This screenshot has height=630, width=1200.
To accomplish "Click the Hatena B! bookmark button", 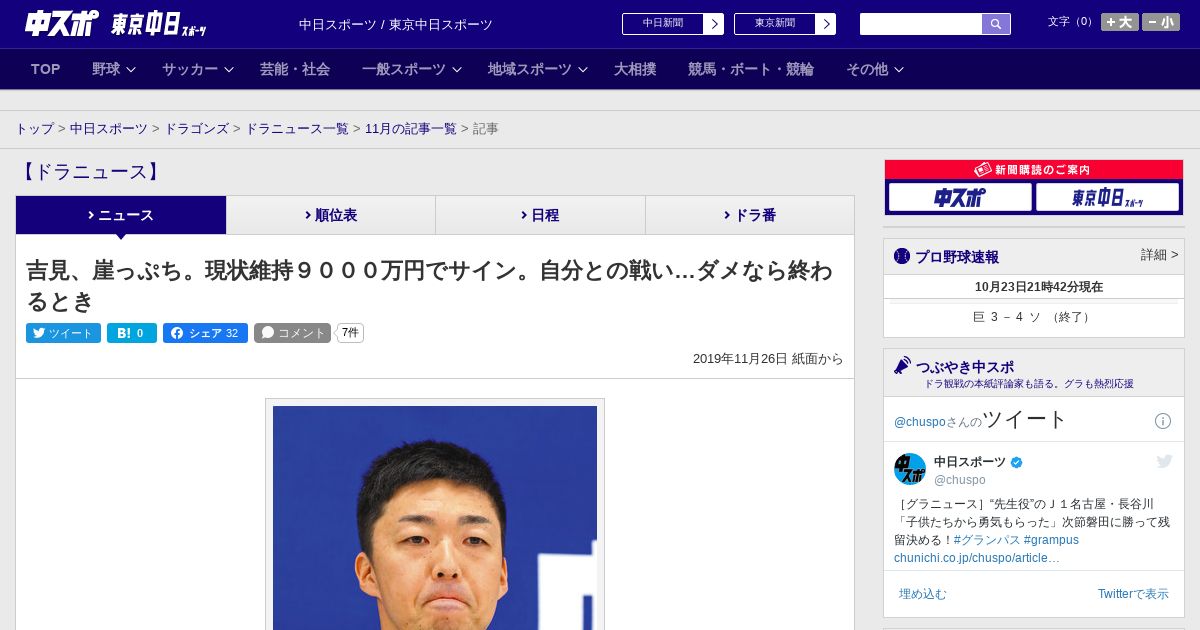I will (132, 333).
